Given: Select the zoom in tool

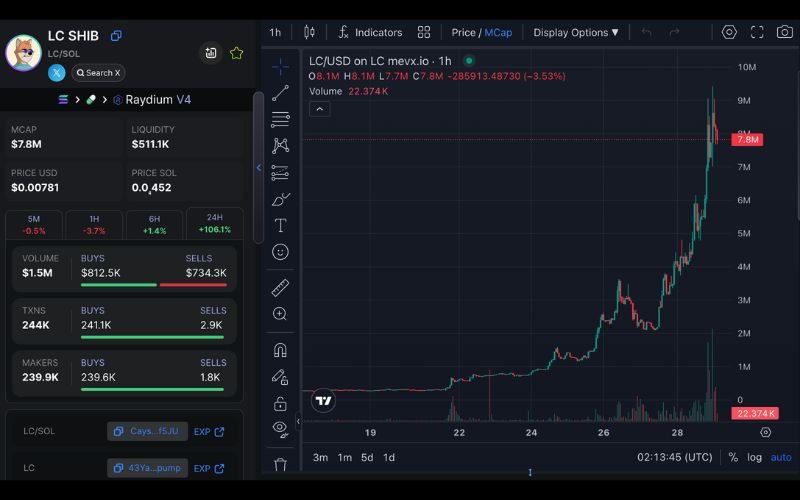Looking at the screenshot, I should tap(280, 314).
